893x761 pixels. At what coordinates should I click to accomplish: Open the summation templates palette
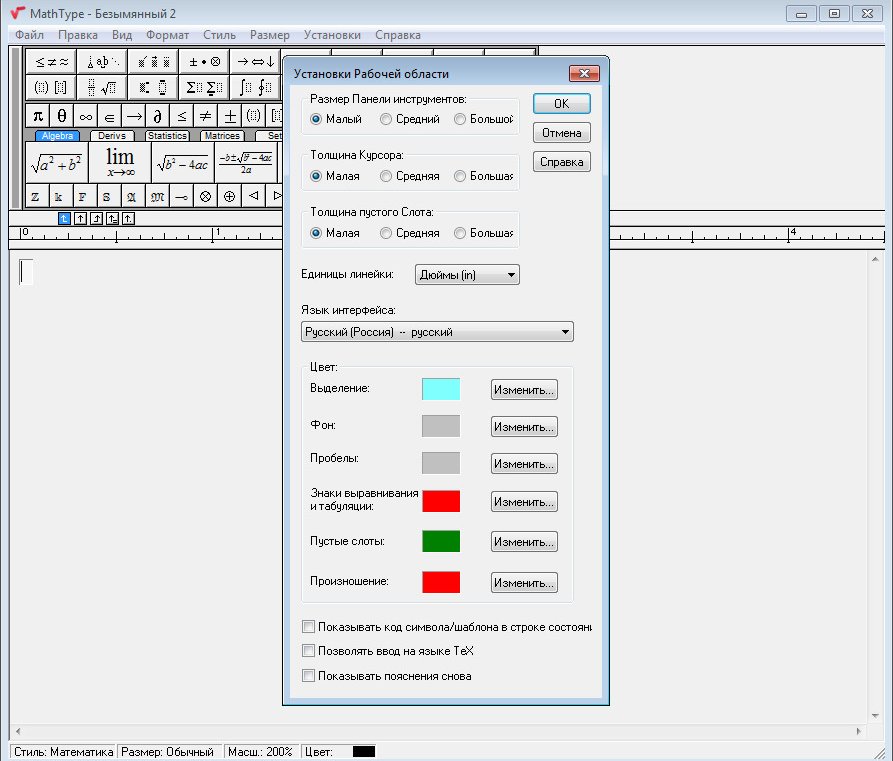204,87
